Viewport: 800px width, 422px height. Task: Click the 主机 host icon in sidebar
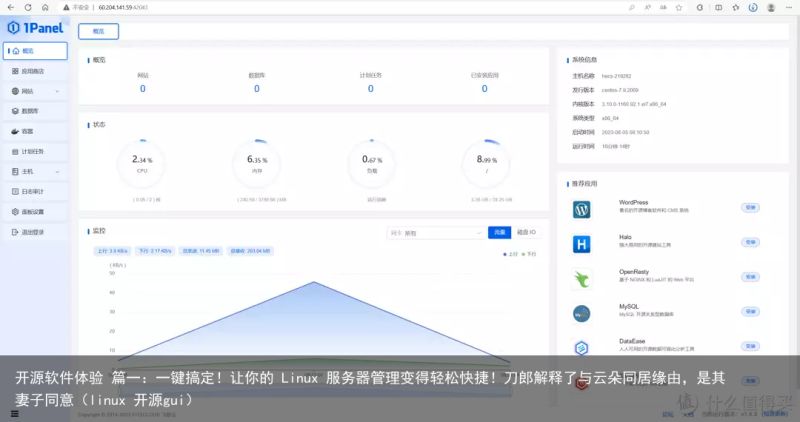[15, 171]
